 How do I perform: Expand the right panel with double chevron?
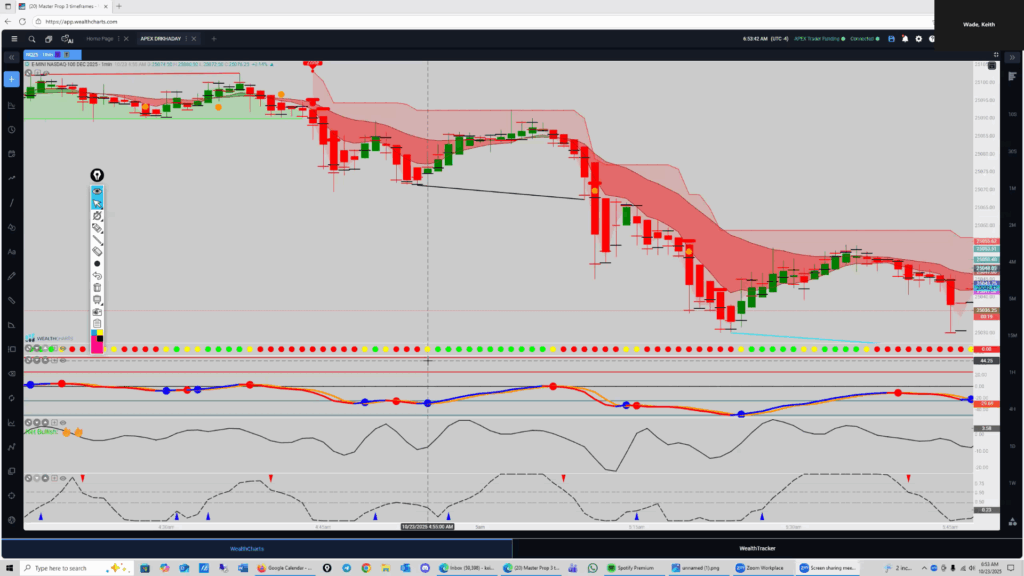[x=1013, y=57]
